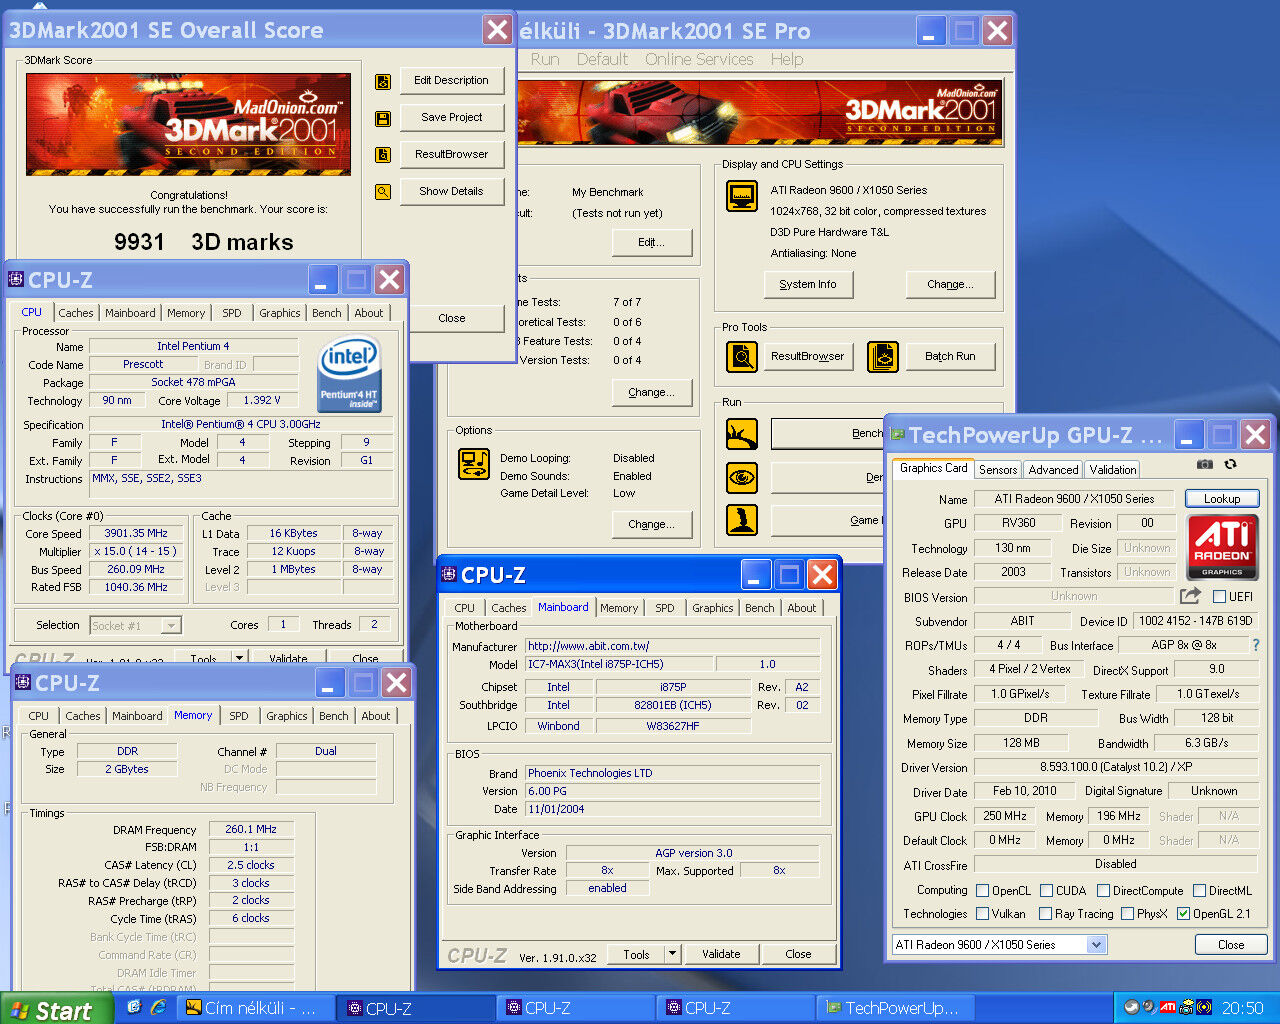The image size is (1280, 1024).
Task: Click the monitor icon in Display settings
Action: (x=742, y=196)
